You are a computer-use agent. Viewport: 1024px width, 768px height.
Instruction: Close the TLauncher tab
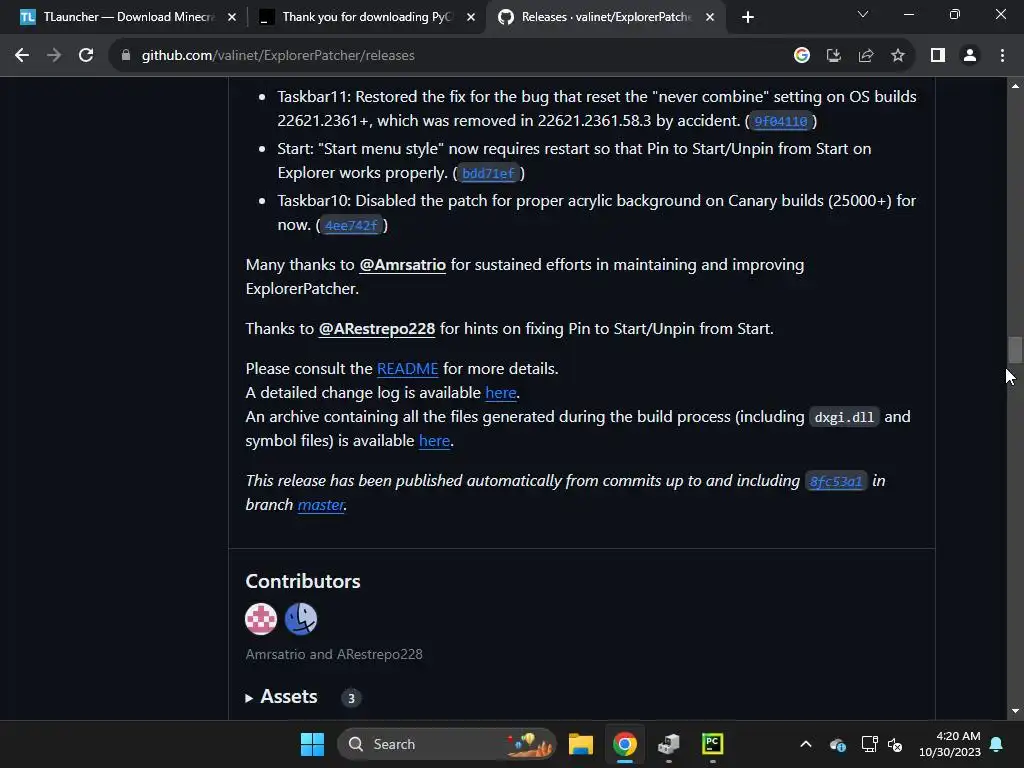click(x=232, y=17)
